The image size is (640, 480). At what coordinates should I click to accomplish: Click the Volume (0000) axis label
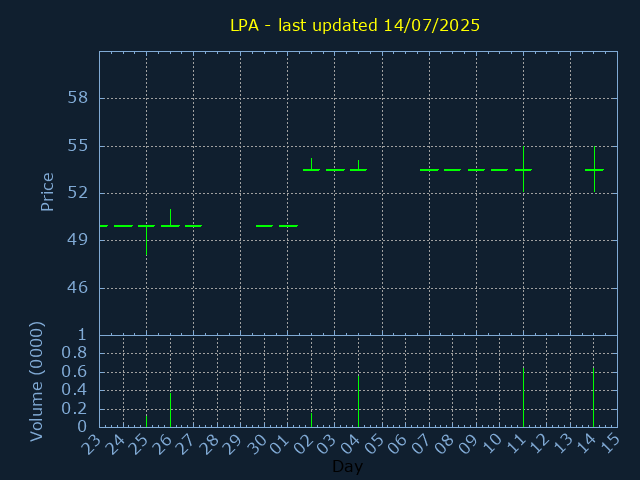[x=37, y=382]
